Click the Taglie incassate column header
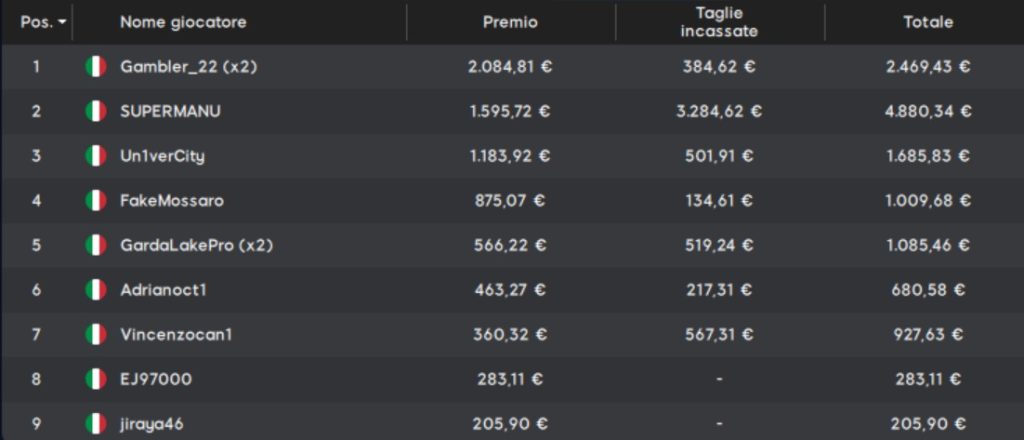1024x440 pixels. (719, 22)
